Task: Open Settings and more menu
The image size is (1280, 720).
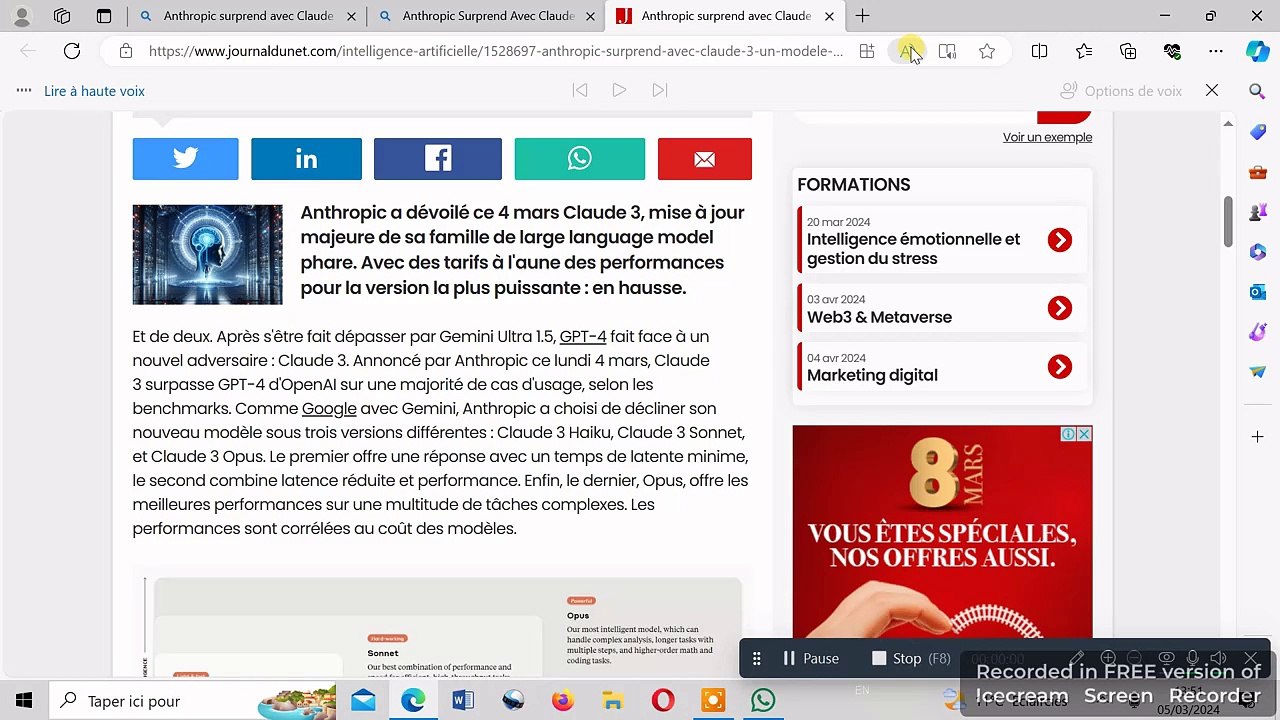Action: pyautogui.click(x=1216, y=51)
